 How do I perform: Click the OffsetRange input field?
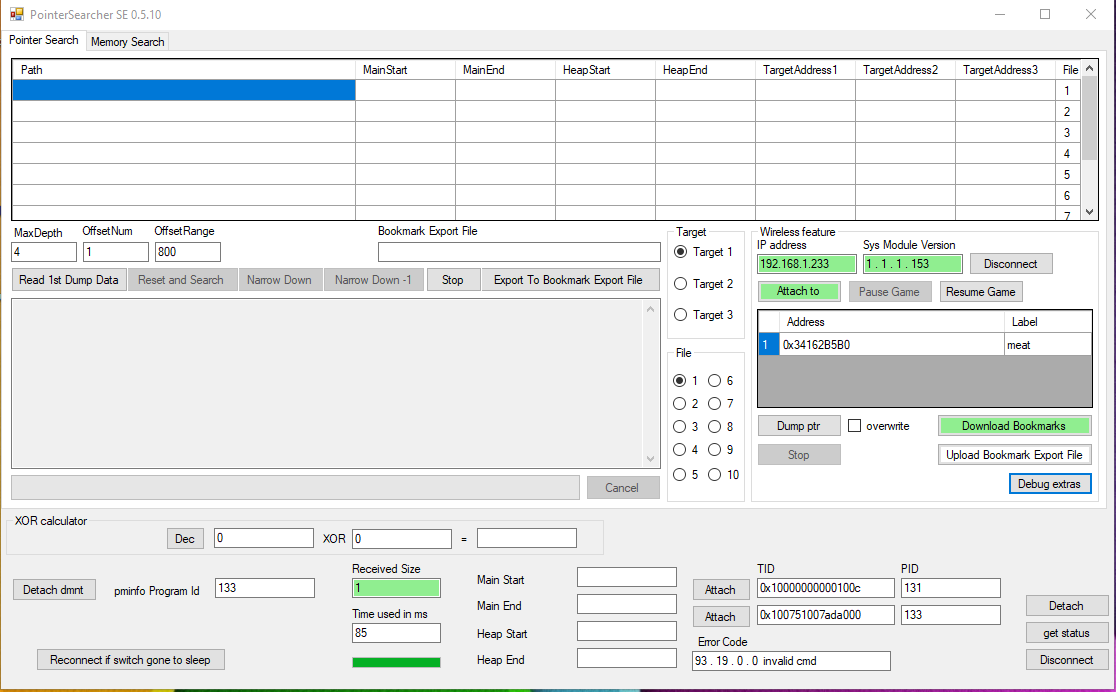coord(188,252)
